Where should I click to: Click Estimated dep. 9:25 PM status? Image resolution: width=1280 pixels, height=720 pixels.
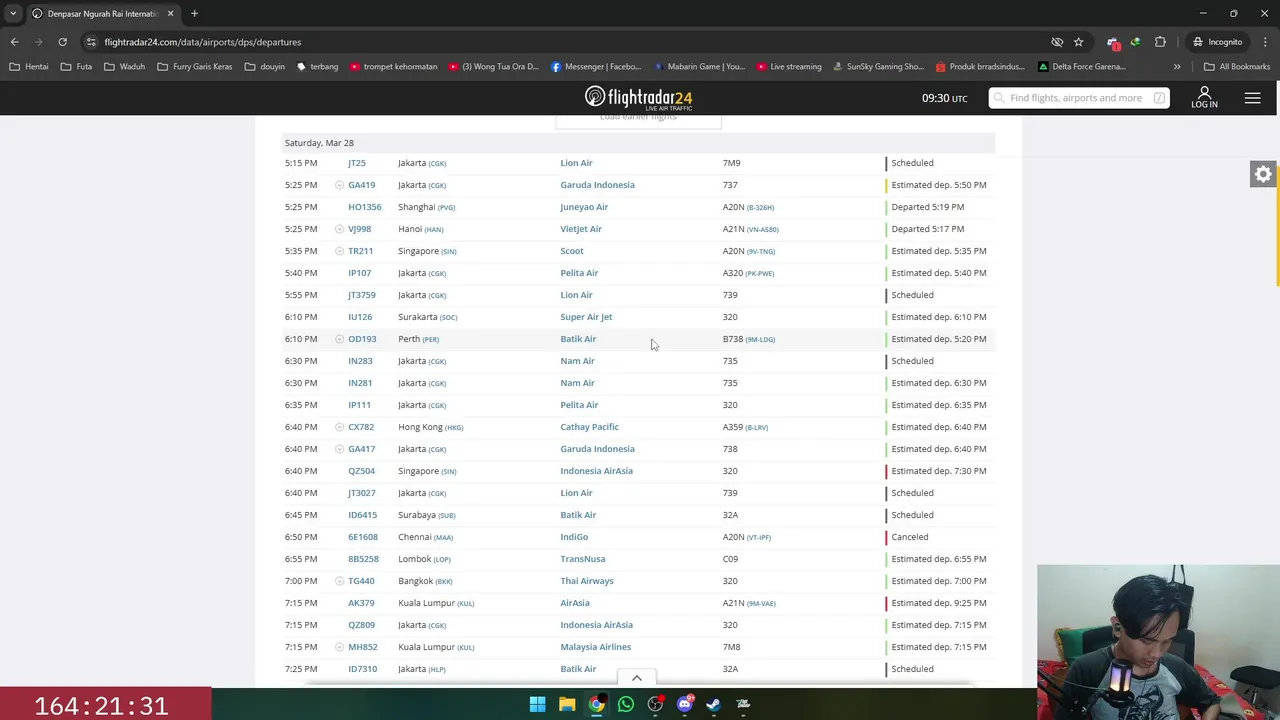tap(939, 603)
